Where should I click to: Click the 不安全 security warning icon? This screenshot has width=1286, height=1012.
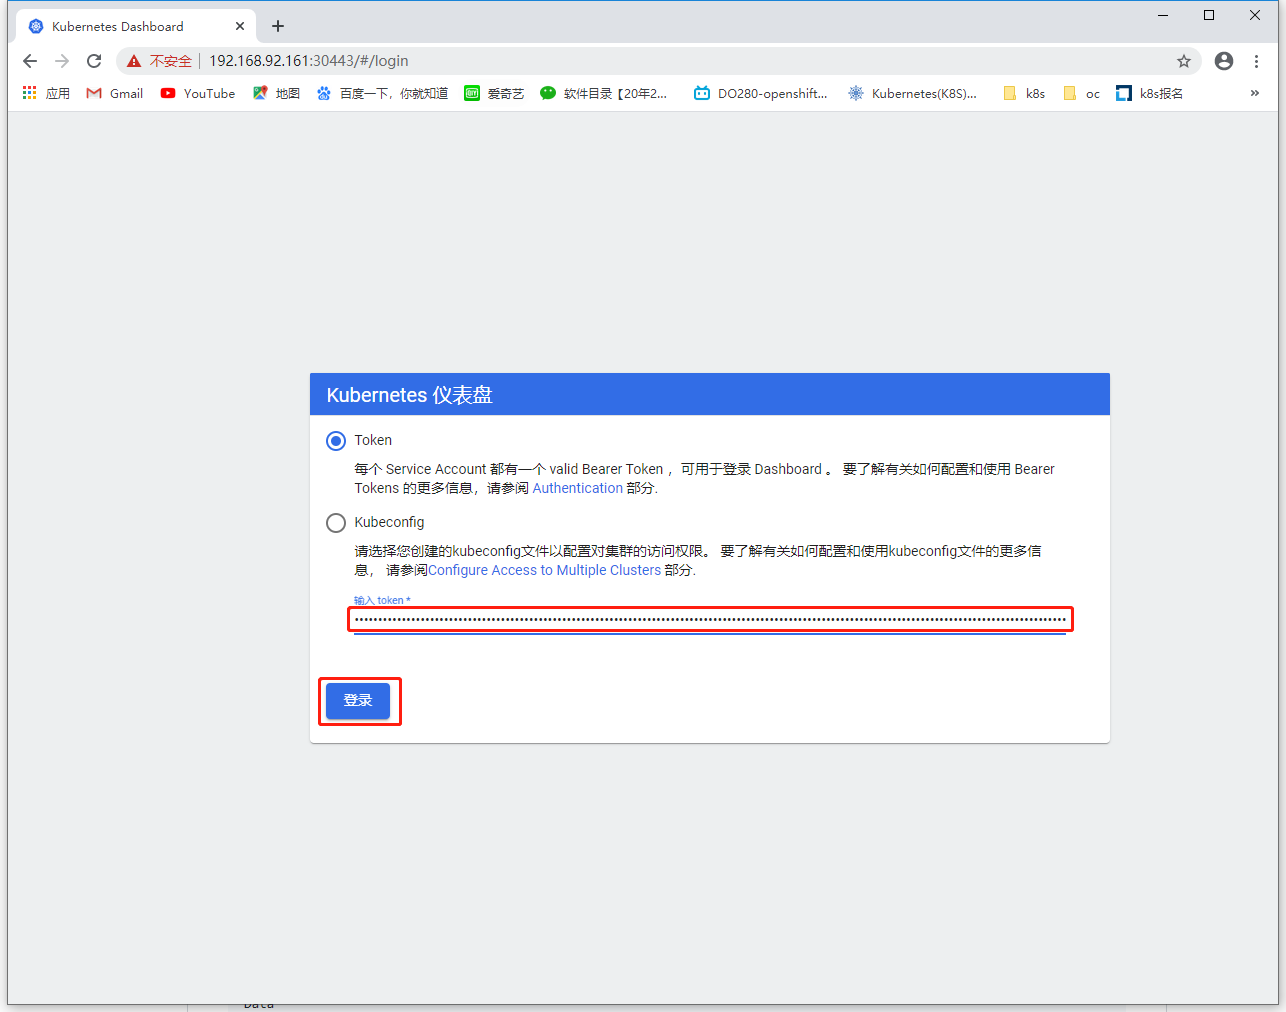click(x=134, y=61)
